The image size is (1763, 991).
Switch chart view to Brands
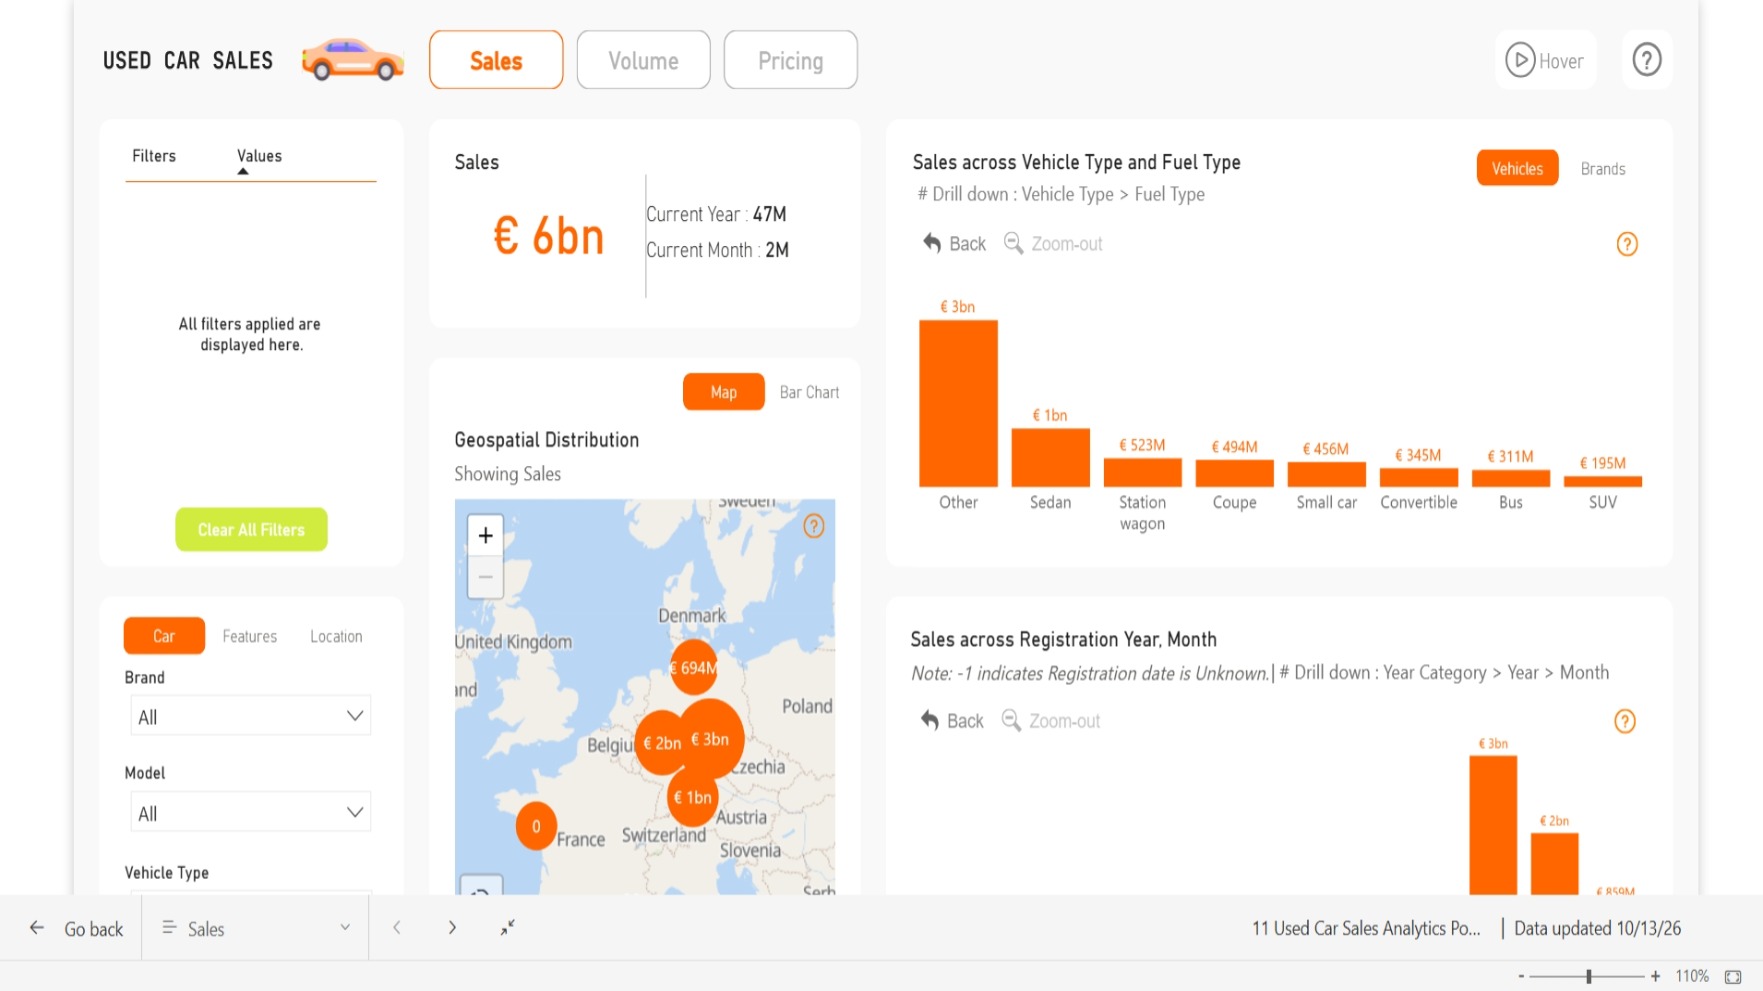point(1603,169)
